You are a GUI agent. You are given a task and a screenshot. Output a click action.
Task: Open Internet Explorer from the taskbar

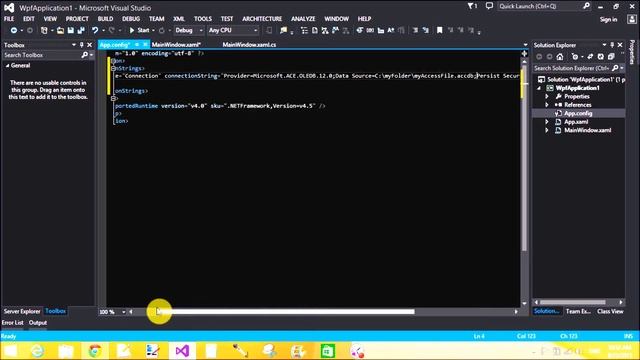pyautogui.click(x=37, y=351)
